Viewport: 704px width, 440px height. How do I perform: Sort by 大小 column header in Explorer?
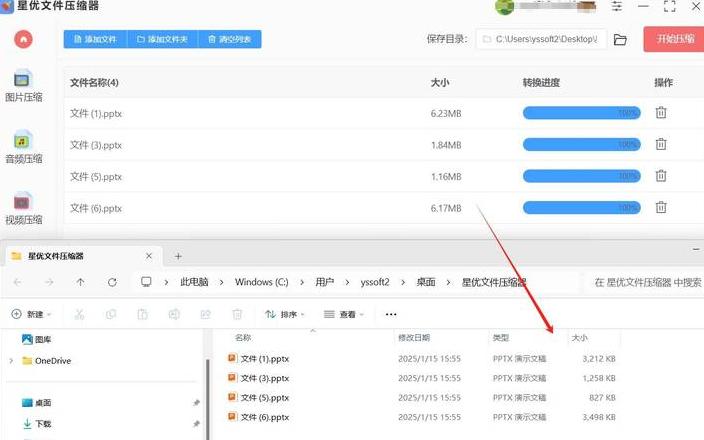point(580,338)
